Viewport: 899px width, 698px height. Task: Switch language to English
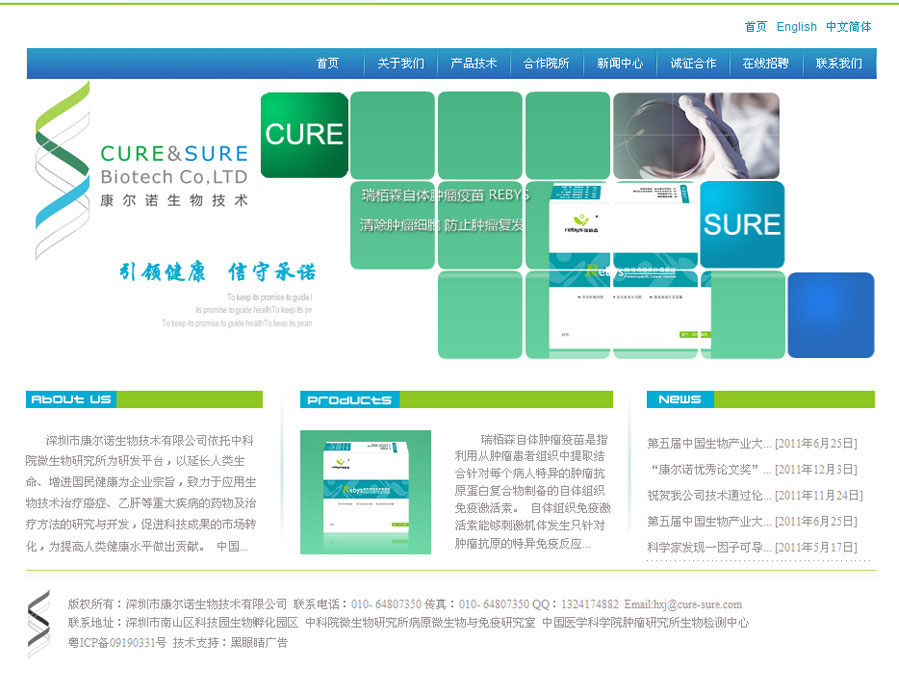click(x=796, y=27)
